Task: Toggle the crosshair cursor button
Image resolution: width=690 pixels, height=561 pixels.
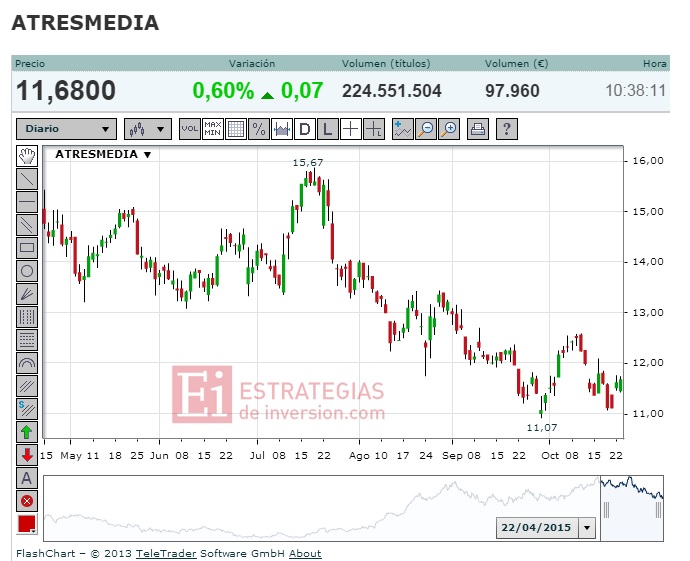Action: pos(351,129)
